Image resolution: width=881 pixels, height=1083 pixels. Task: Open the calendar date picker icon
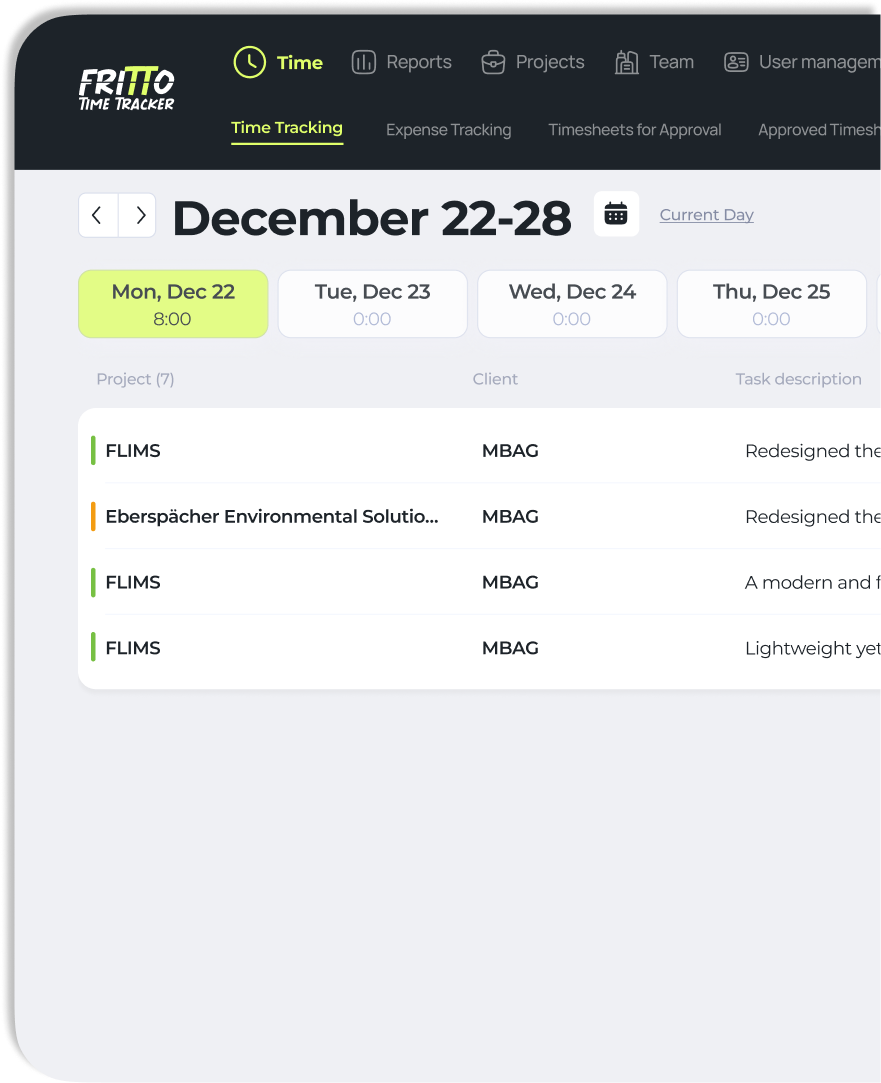point(616,214)
